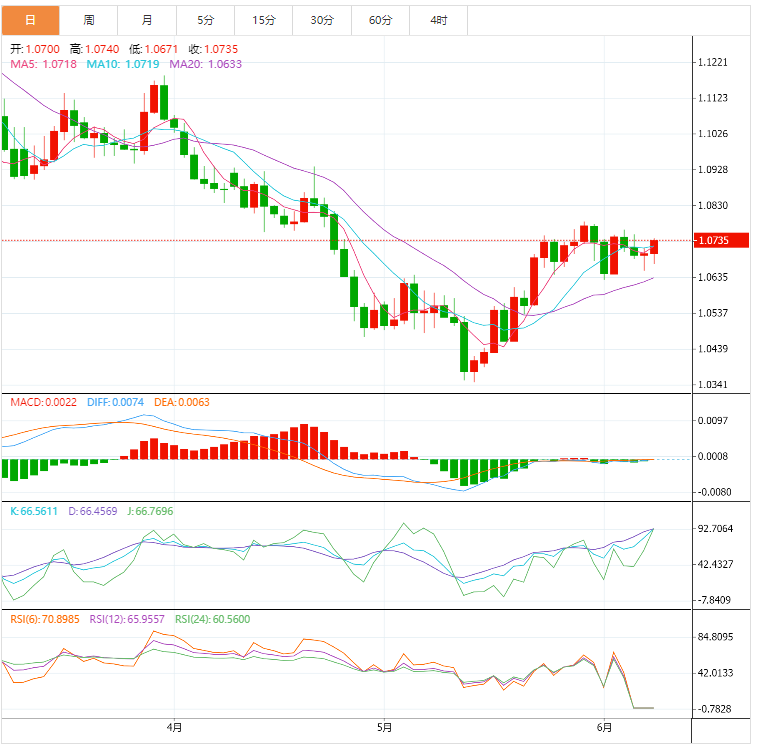The width and height of the screenshot is (757, 751).
Task: Click the latest red candlestick
Action: 654,247
